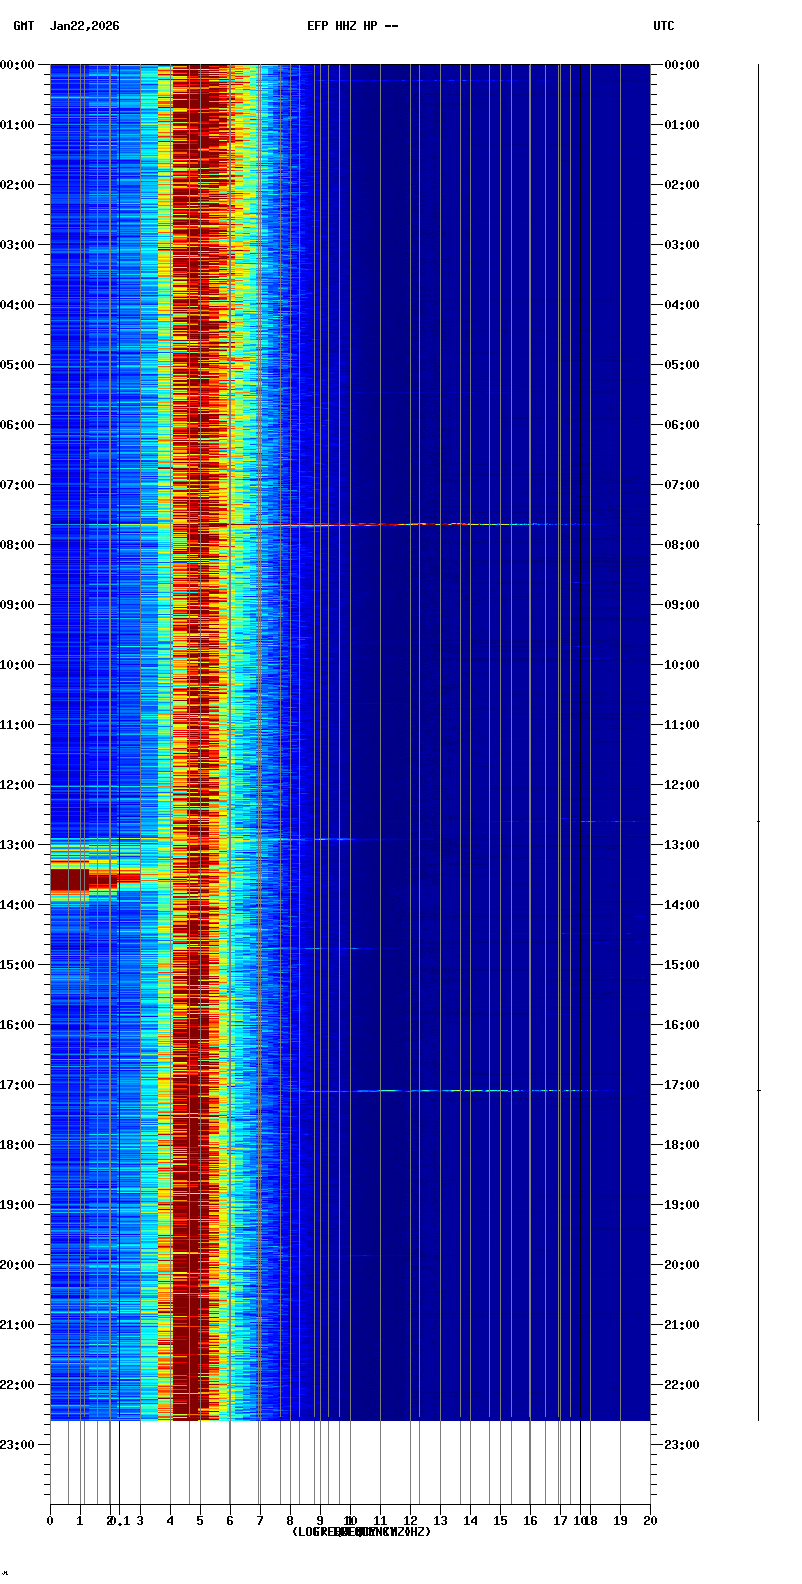The width and height of the screenshot is (802, 1584).
Task: Click the white no-data area at 23:00
Action: [350, 1460]
